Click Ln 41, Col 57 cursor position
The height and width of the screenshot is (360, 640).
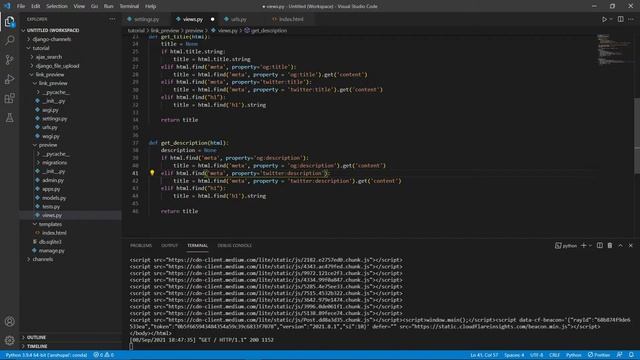pyautogui.click(x=484, y=355)
